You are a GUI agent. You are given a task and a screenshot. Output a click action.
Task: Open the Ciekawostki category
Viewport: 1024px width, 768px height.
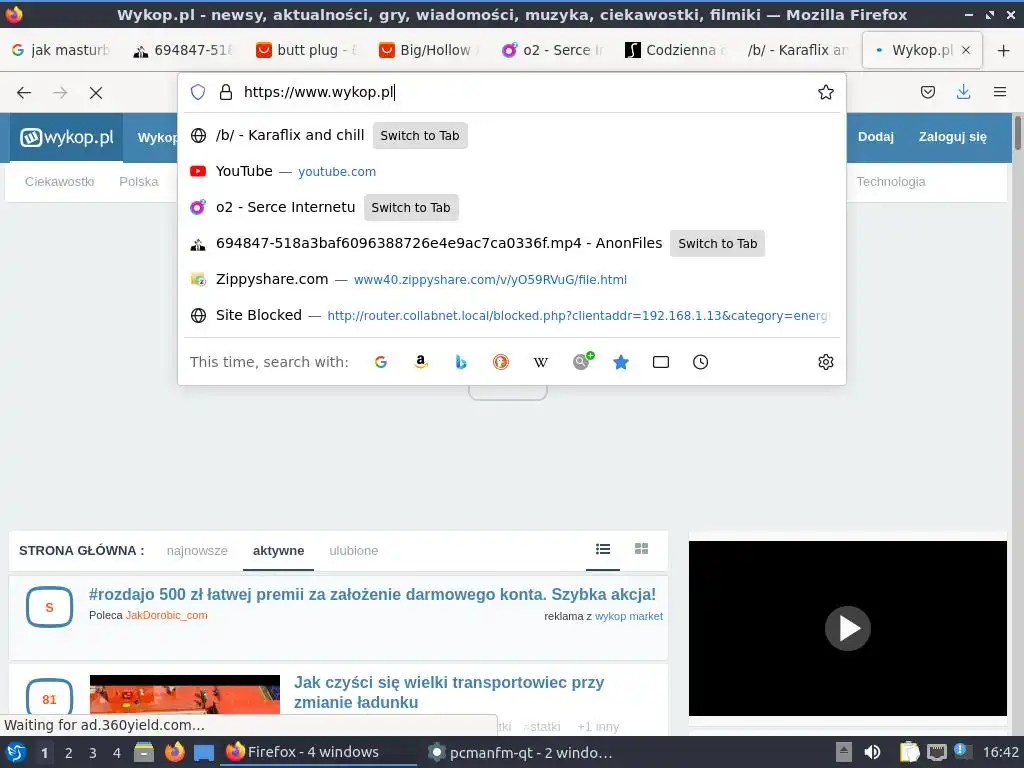(59, 182)
